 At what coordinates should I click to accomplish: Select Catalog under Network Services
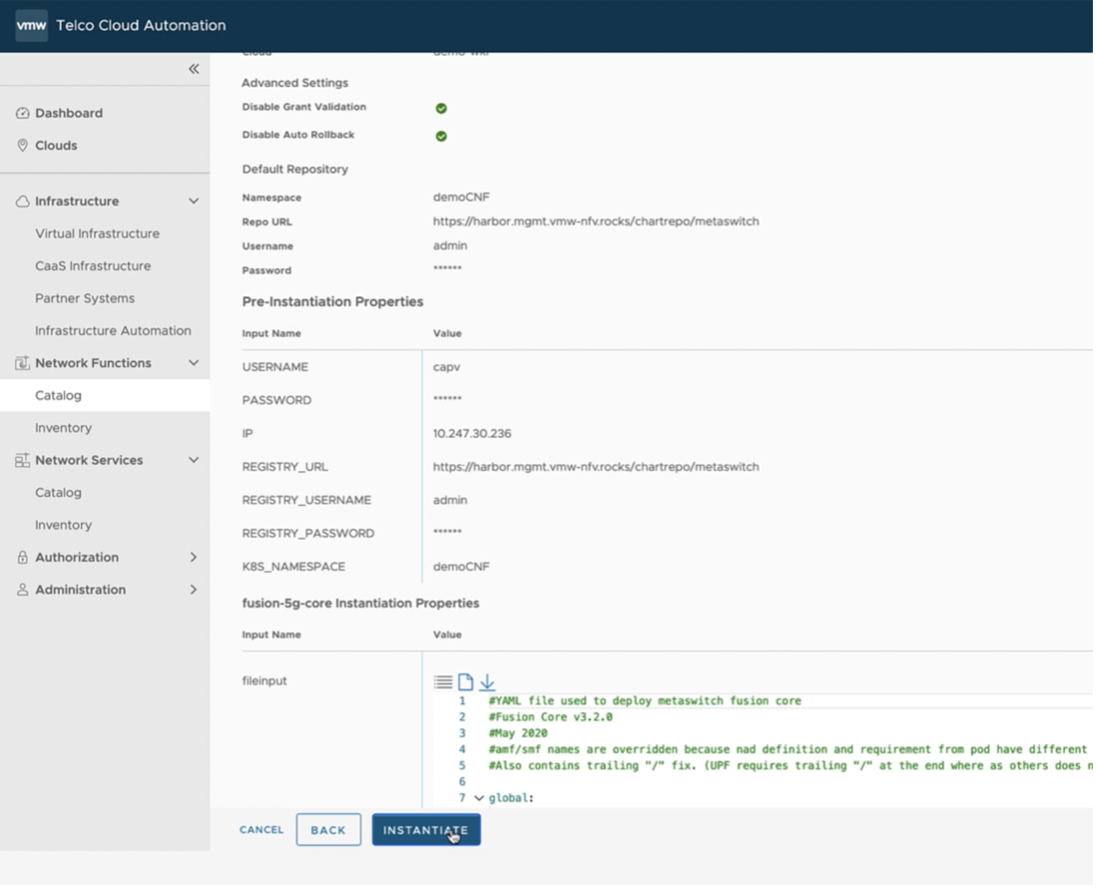(58, 493)
